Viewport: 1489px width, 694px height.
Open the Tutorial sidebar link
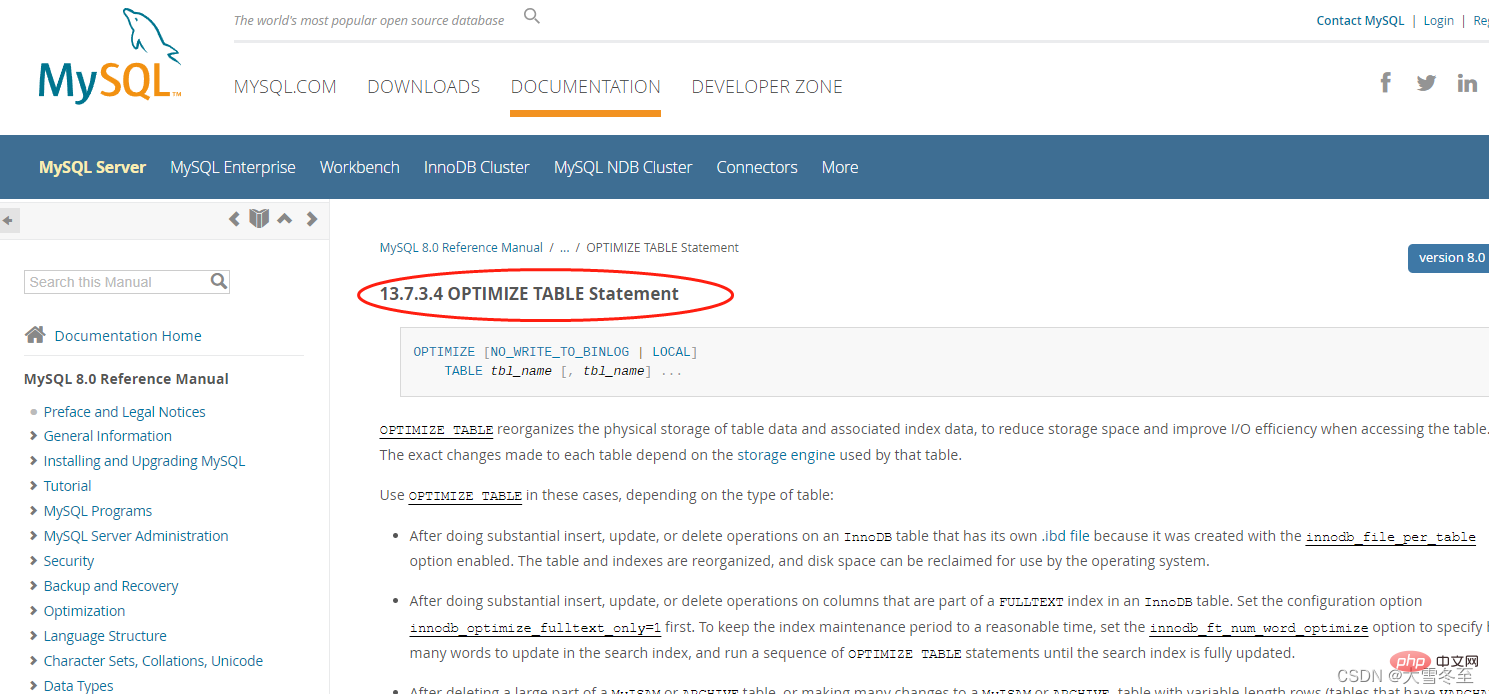[x=68, y=486]
